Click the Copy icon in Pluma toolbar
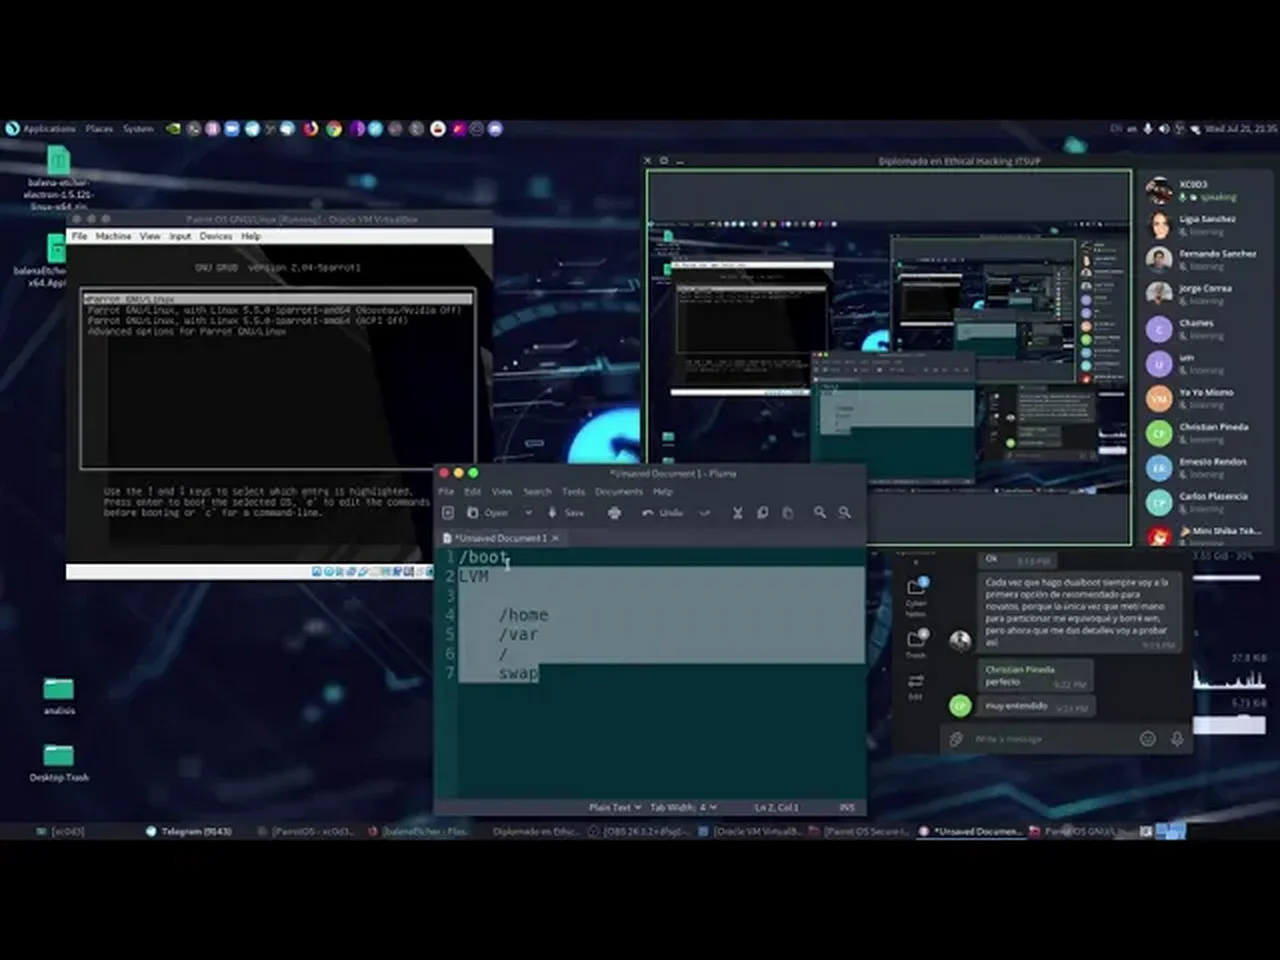 point(762,513)
